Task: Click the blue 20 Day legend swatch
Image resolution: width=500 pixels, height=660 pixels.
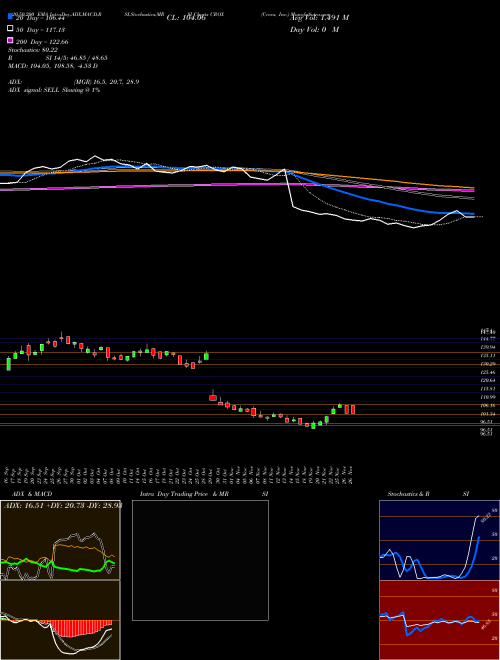Action: [11, 16]
